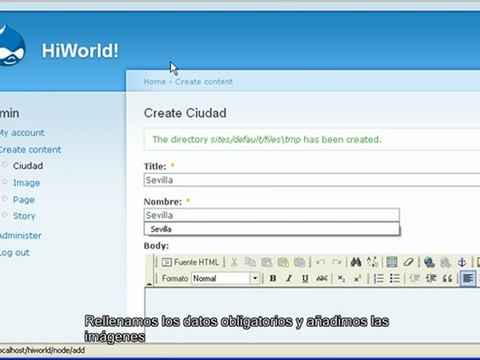Viewport: 480px width, 360px height.
Task: Click the Fuente HTML source button
Action: coord(190,262)
